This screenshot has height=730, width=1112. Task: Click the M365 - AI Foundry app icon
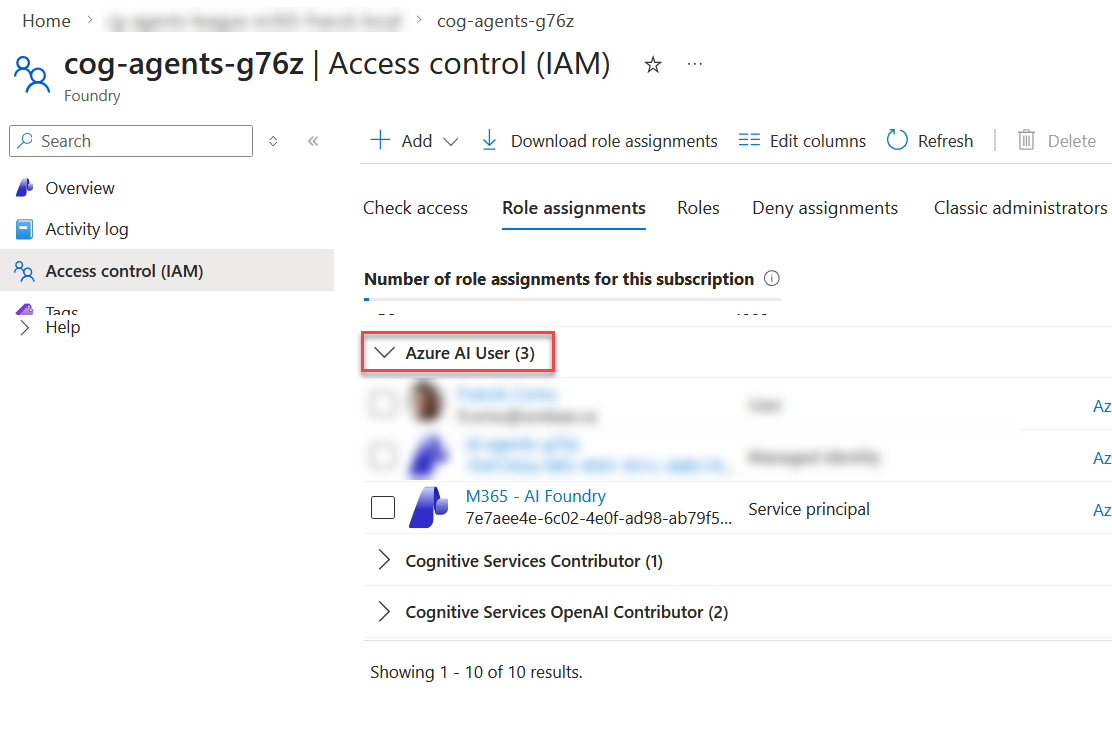pyautogui.click(x=429, y=508)
